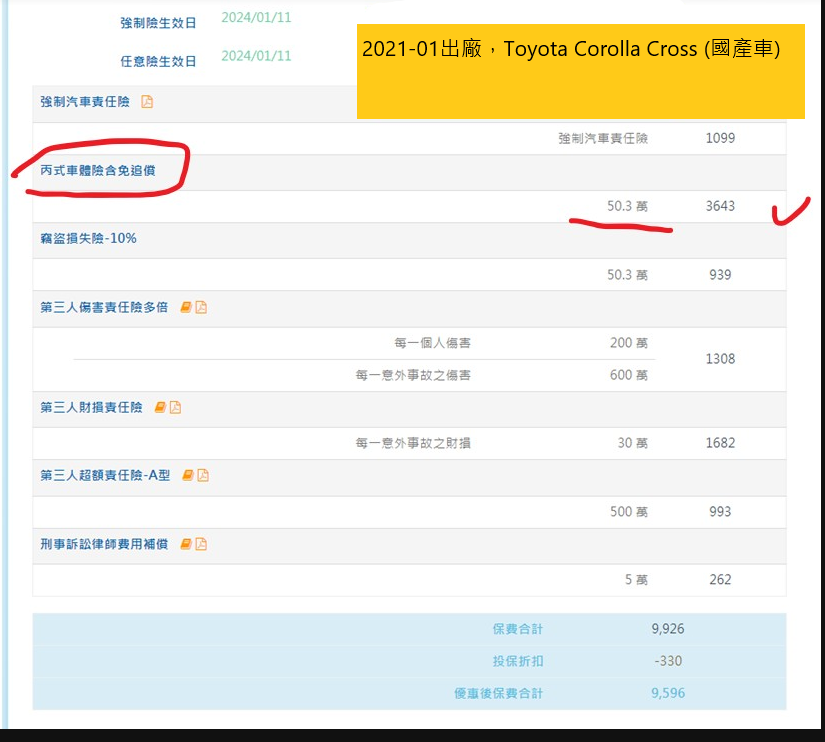Click the 優惠後保費合計 amount 9,596
Screen dimensions: 825x742
click(668, 693)
